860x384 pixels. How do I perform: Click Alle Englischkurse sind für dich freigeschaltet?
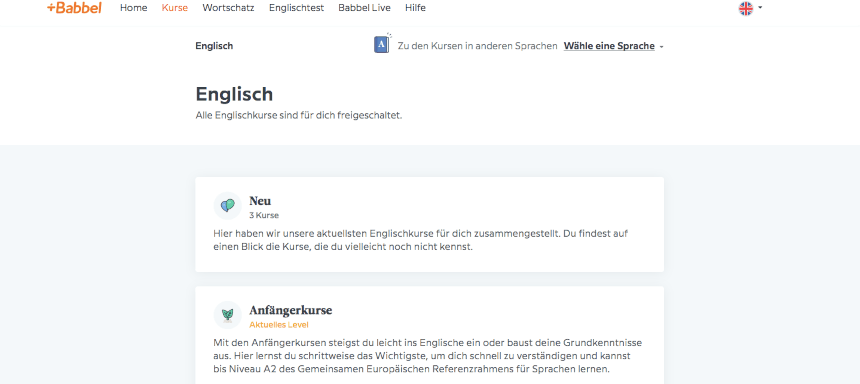tap(299, 116)
